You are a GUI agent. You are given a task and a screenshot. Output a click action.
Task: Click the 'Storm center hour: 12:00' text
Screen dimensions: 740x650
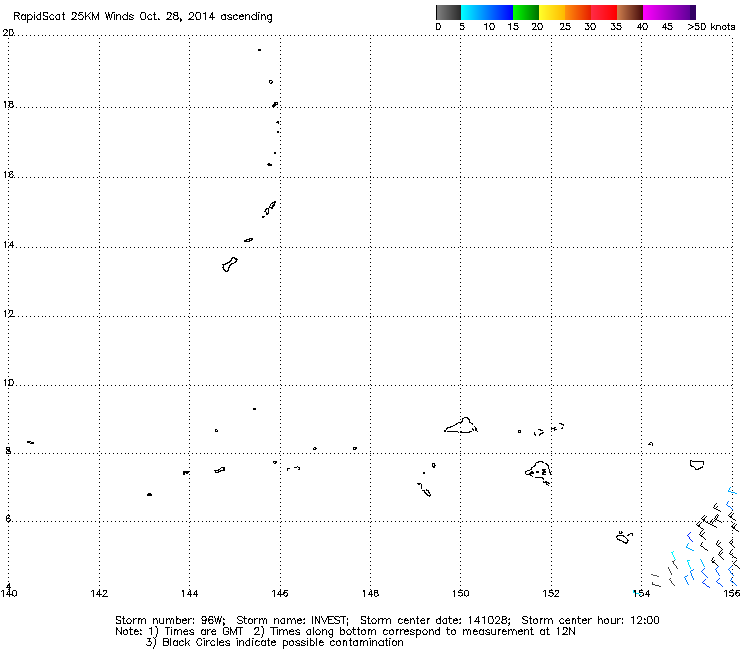pos(590,620)
